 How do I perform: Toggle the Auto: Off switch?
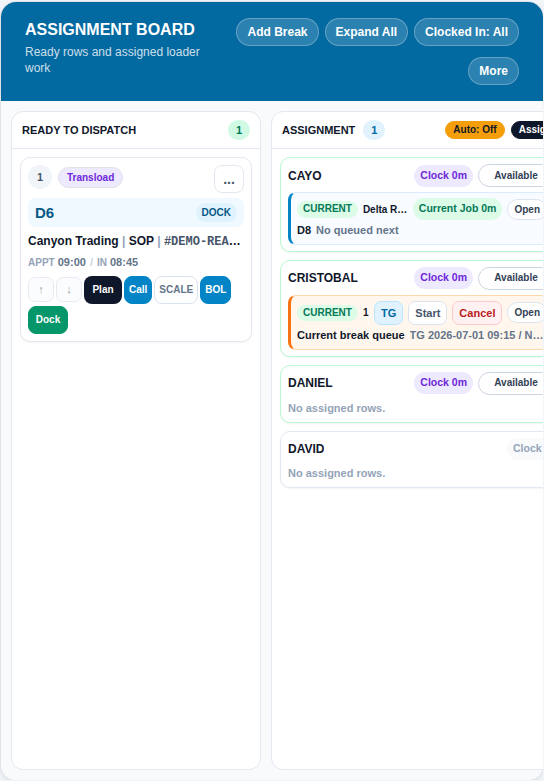point(475,130)
